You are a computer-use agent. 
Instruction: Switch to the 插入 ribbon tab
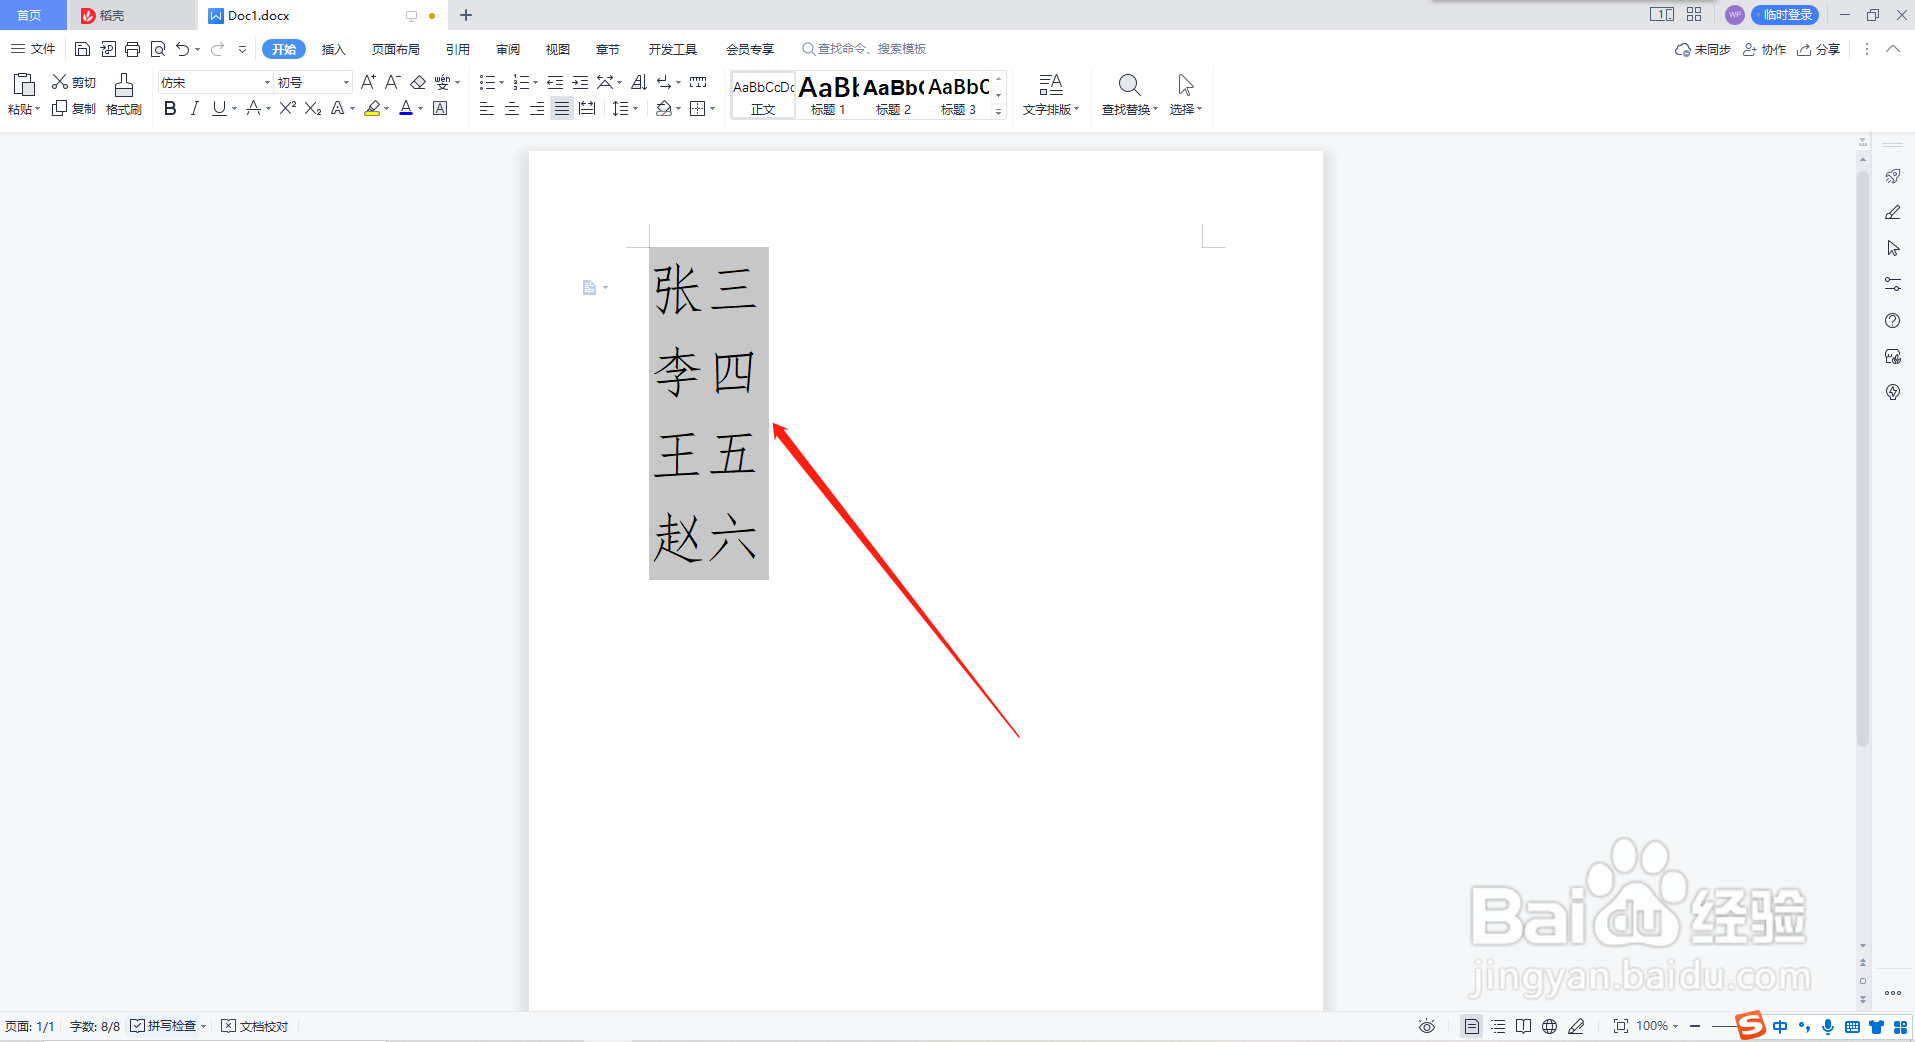click(333, 48)
